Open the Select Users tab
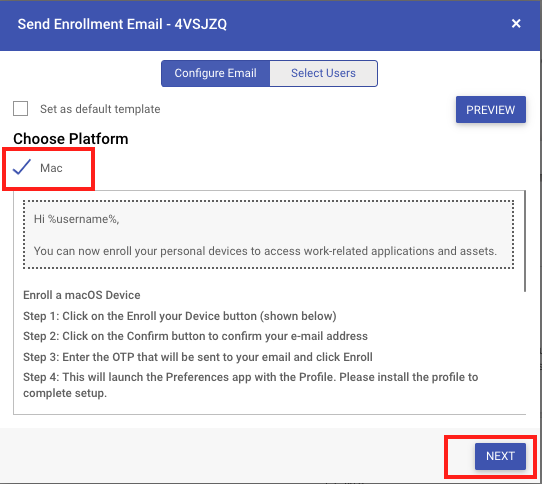542x484 pixels. 323,73
